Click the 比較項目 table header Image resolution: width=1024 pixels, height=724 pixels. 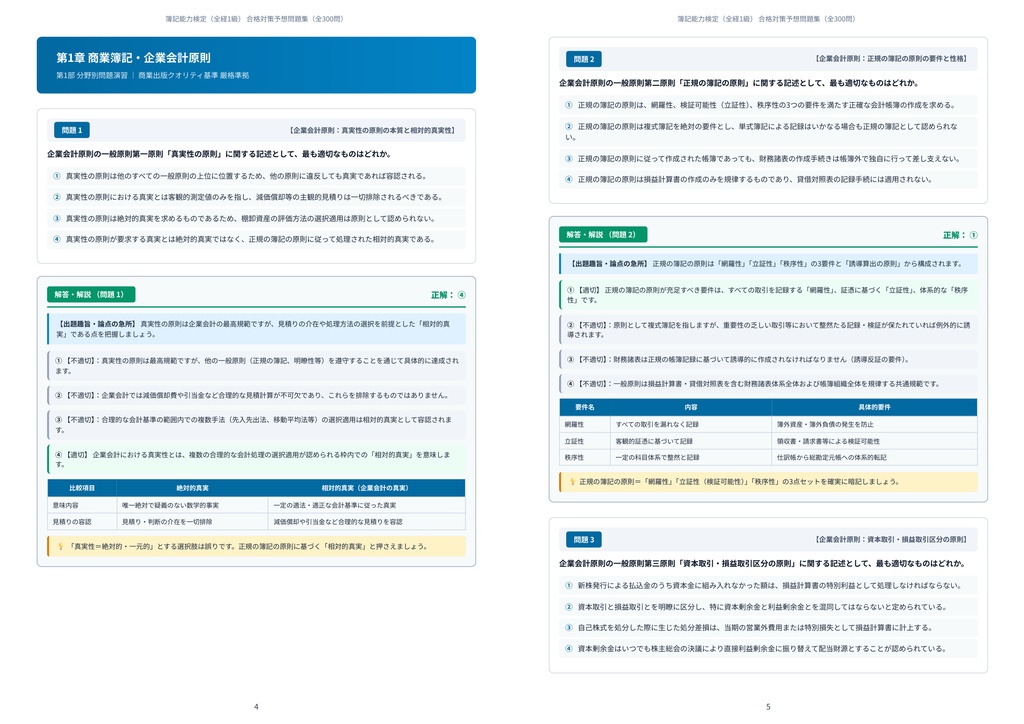(82, 488)
